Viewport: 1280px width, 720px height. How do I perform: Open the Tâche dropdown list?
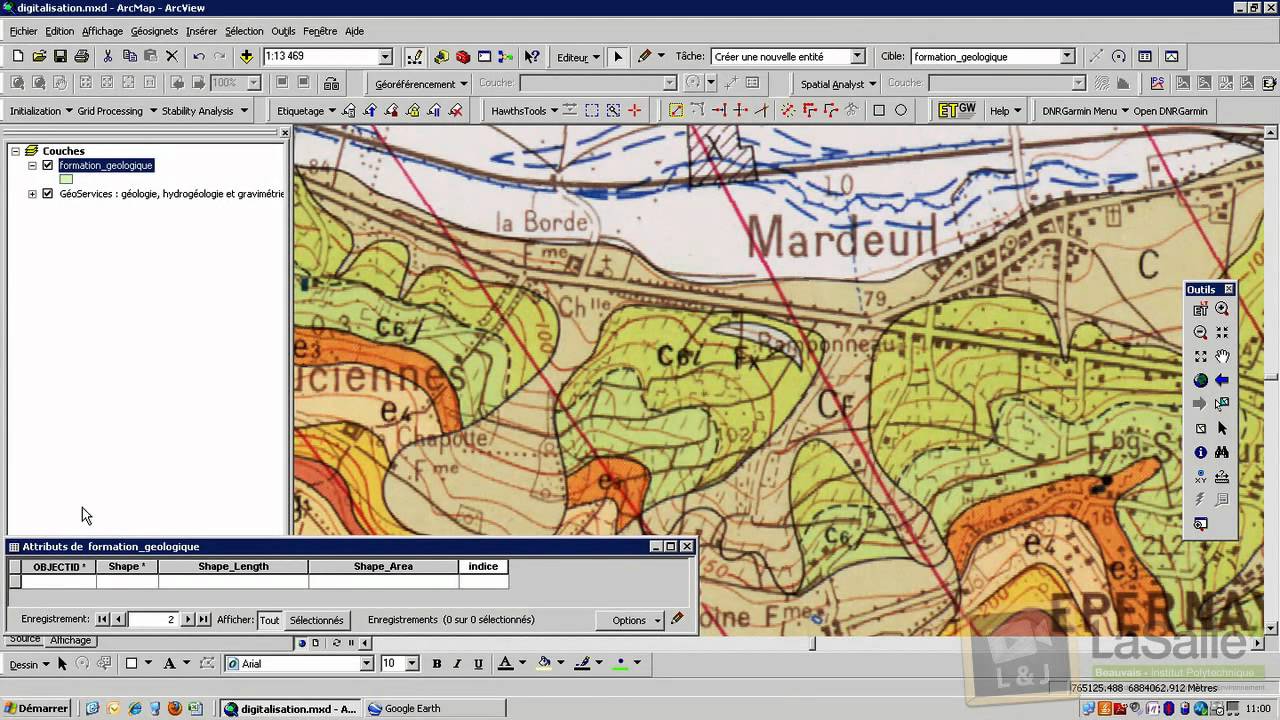(x=857, y=57)
